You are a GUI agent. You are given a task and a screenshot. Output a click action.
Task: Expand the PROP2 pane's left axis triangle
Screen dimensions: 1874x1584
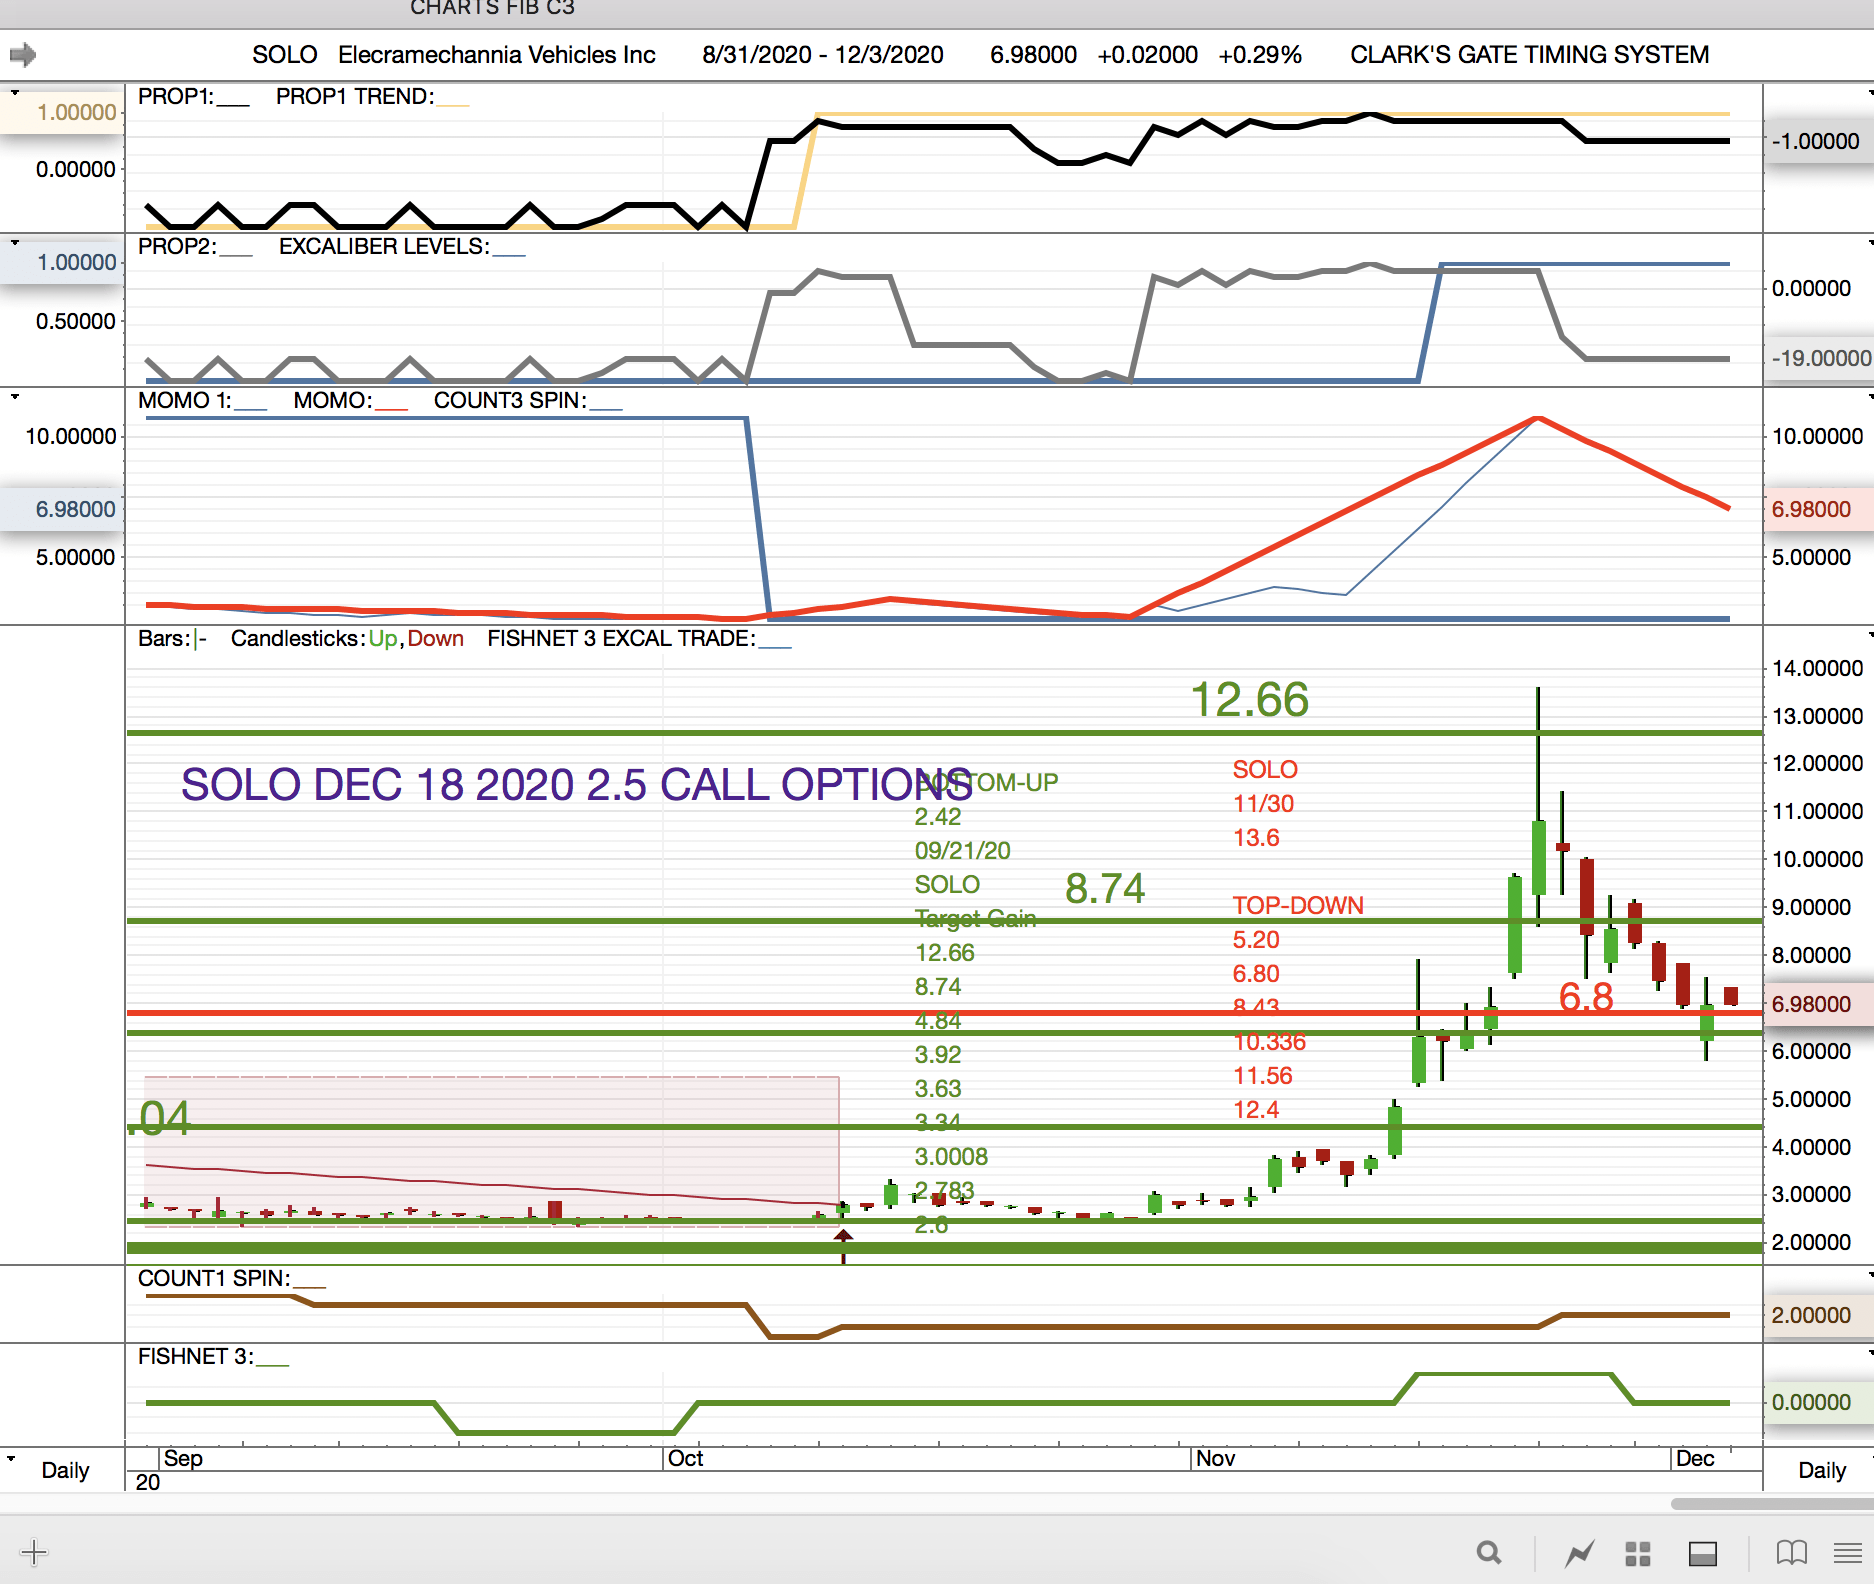point(15,242)
